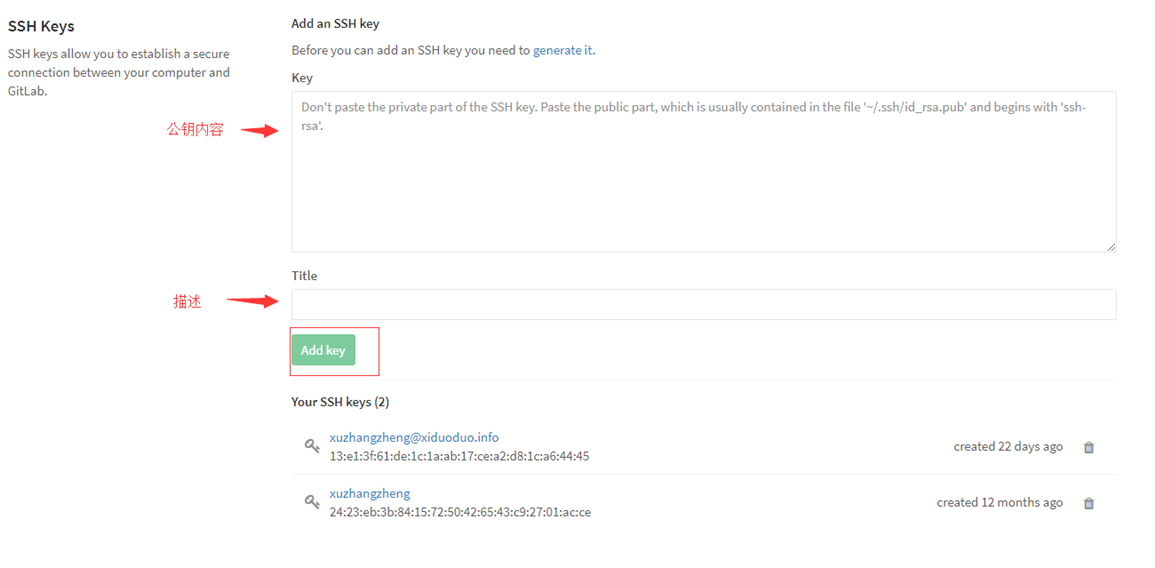Select fingerprint 13:e1:3f:61:de:1c:1a:ab:17:ce:a2:d8:1c:a6:44:45
This screenshot has height=568, width=1155.
[x=460, y=456]
